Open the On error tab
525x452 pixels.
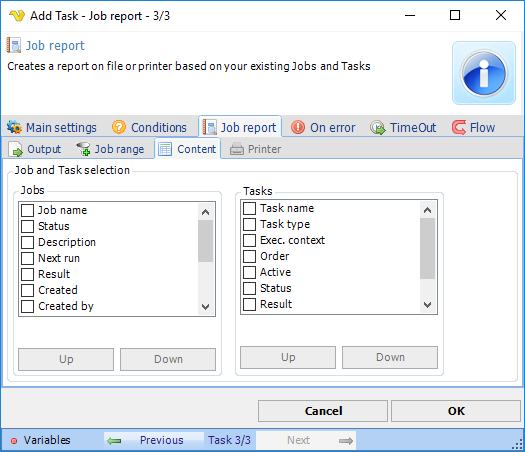(x=323, y=127)
